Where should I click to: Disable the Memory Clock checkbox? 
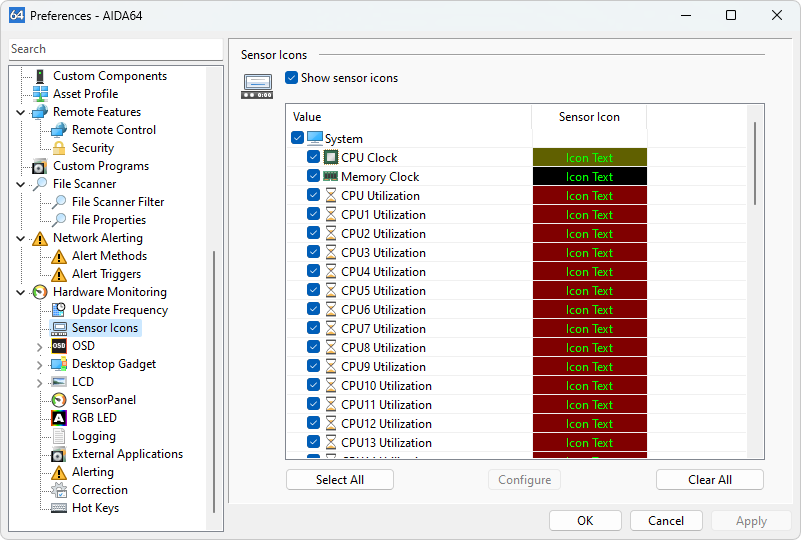click(314, 177)
